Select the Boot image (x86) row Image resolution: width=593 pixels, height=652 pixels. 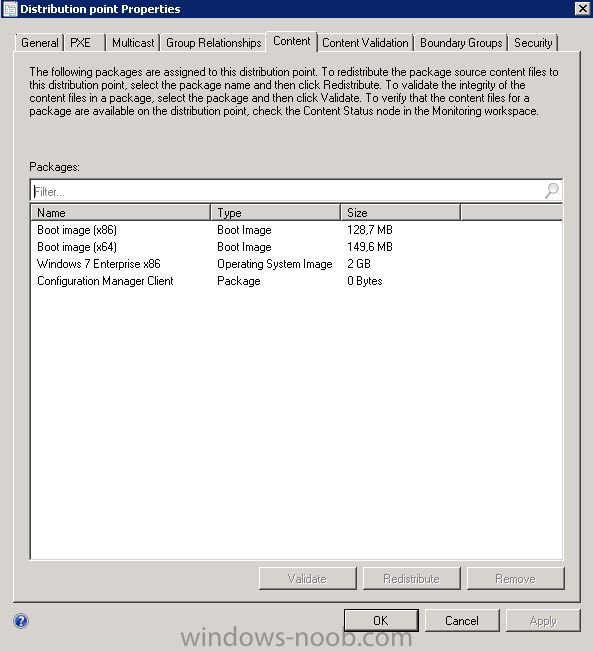(296, 230)
